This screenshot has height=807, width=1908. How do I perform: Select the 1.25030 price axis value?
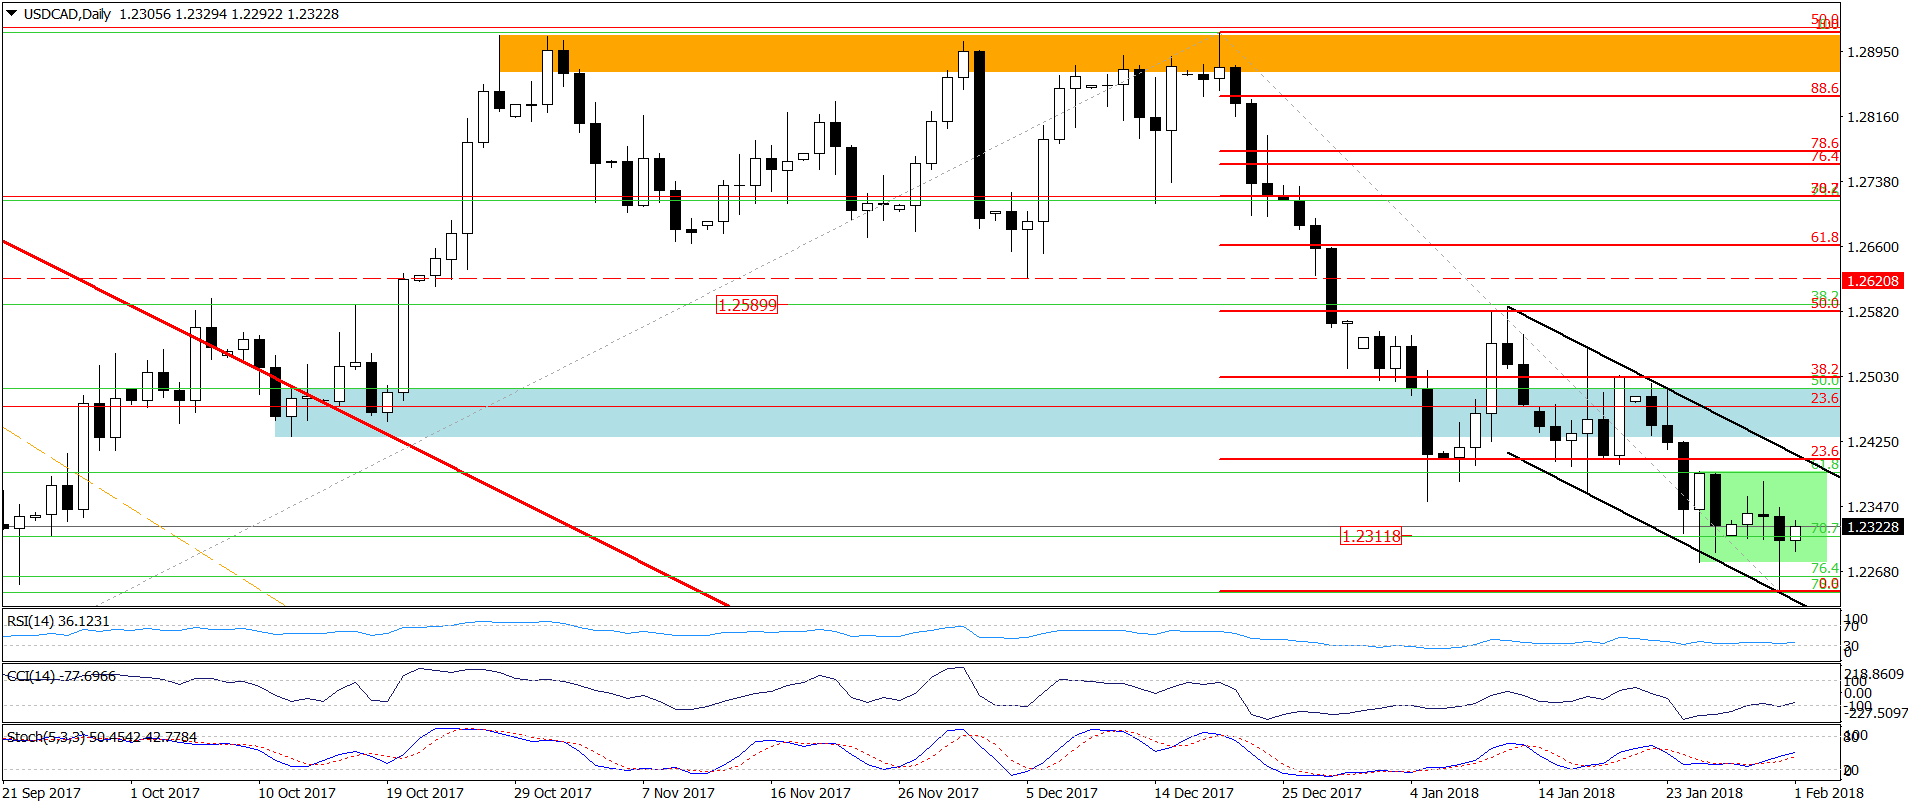pos(1873,377)
